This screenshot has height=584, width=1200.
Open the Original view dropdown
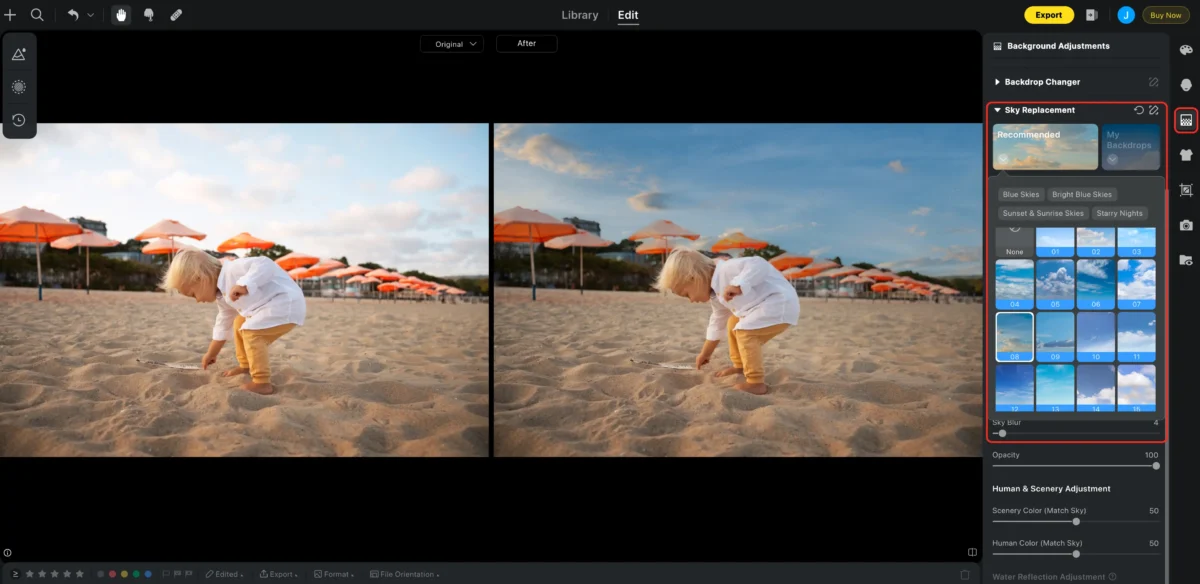[x=452, y=44]
